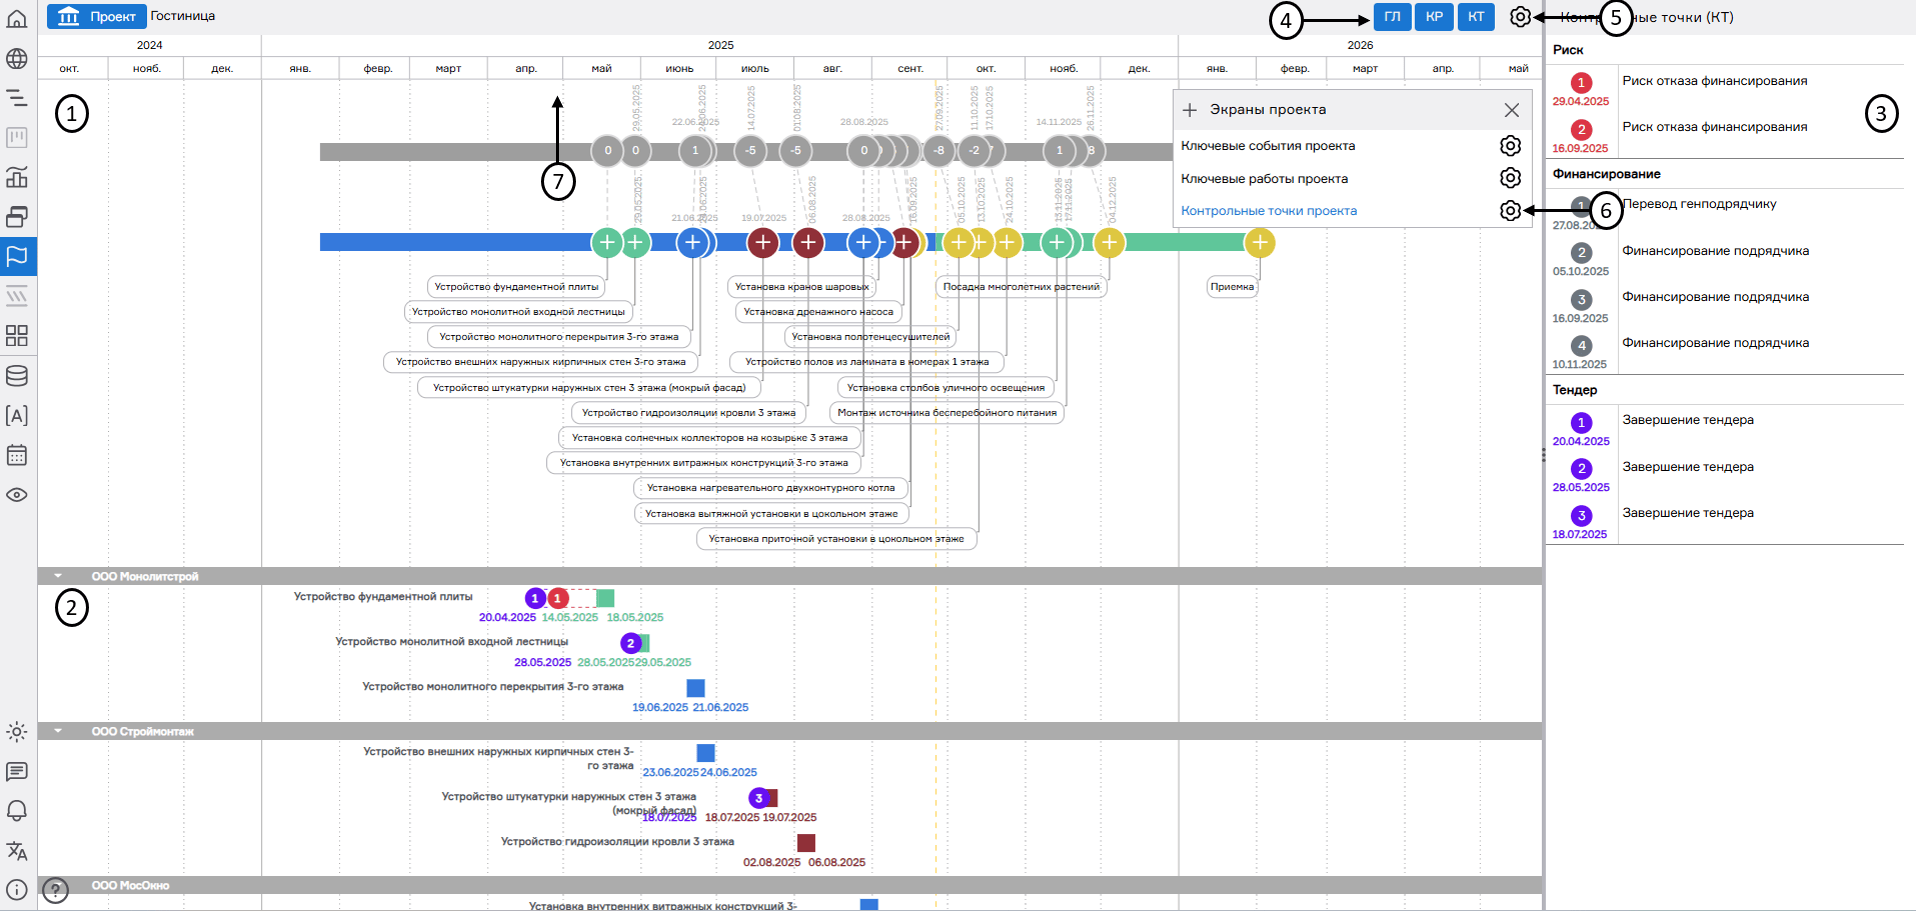1916x913 pixels.
Task: Open the database icon in sidebar
Action: pyautogui.click(x=17, y=376)
